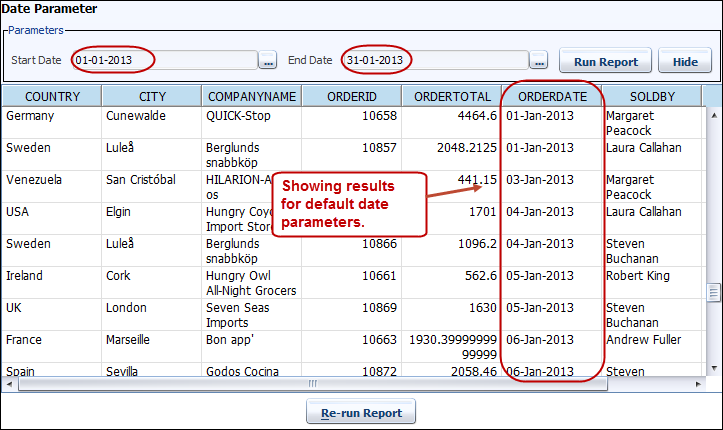The image size is (723, 430).
Task: Open the End Date picker ellipsis button
Action: [x=539, y=62]
